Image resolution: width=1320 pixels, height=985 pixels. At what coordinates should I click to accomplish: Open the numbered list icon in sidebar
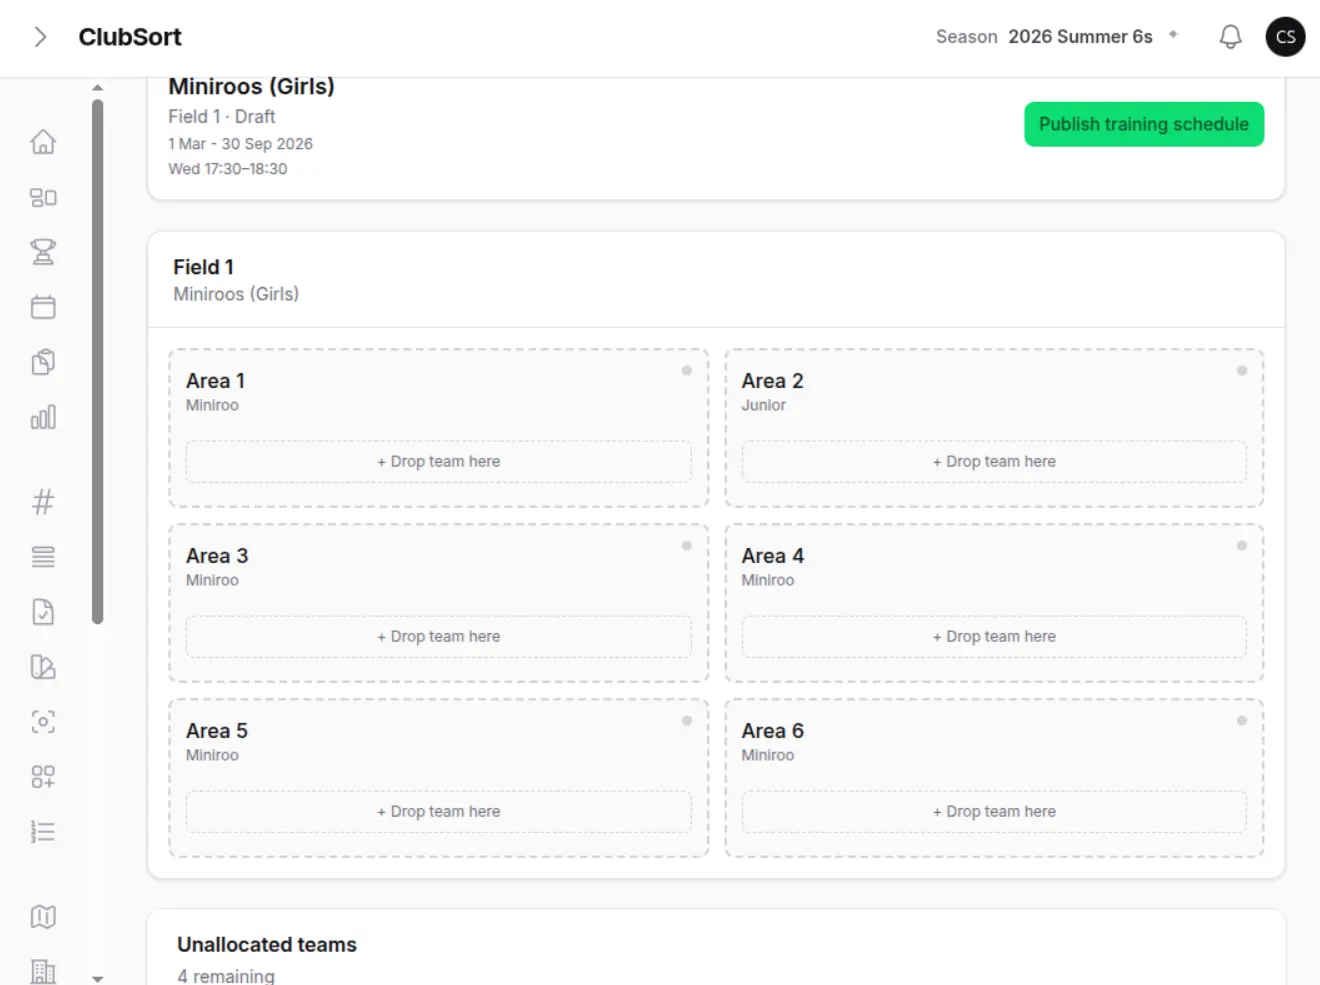tap(43, 832)
